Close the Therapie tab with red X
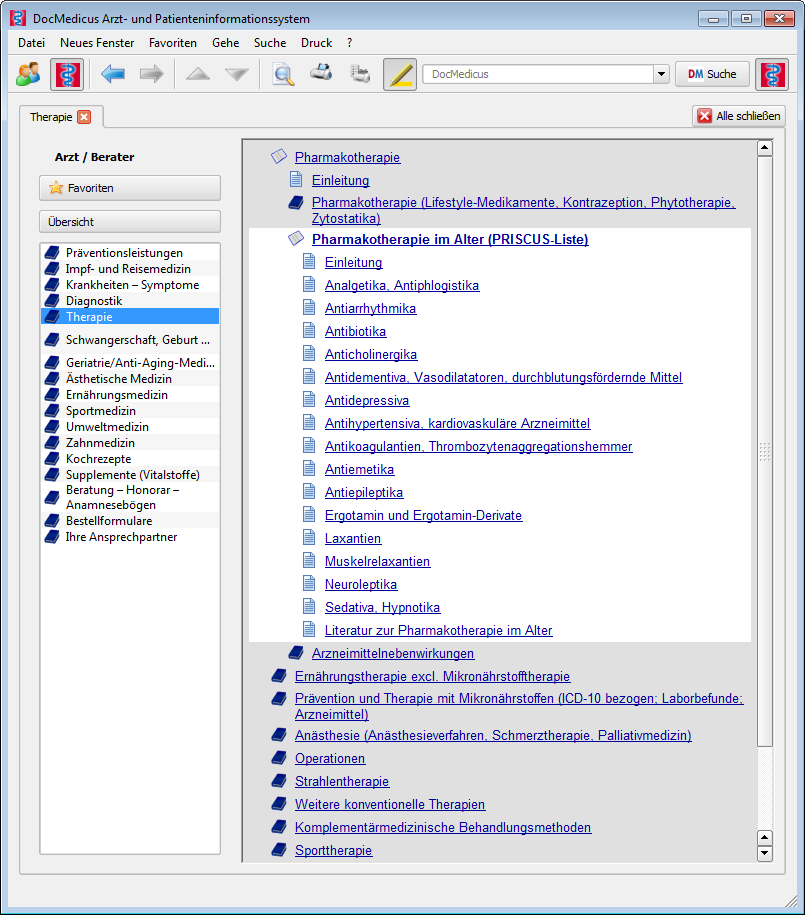The image size is (805, 915). [x=85, y=117]
